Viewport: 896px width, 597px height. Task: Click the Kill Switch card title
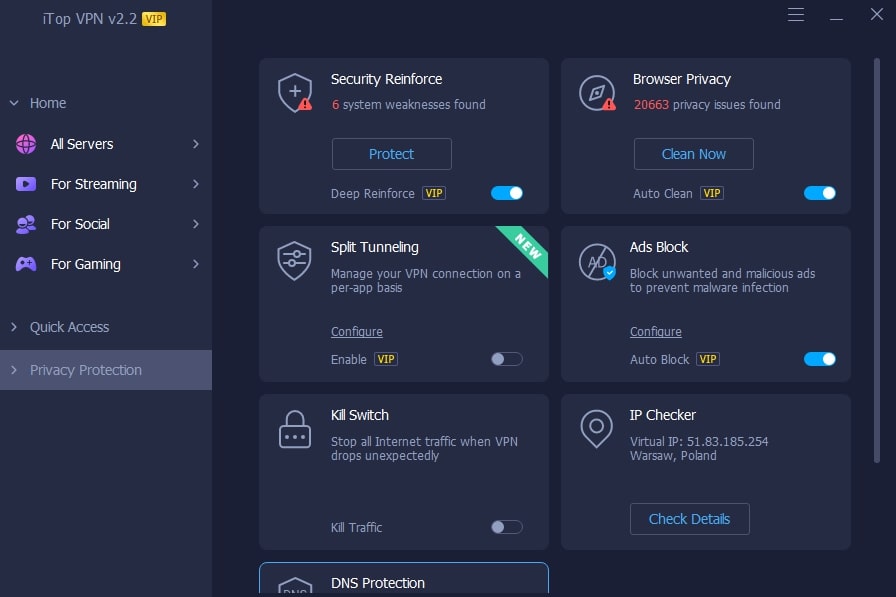359,415
